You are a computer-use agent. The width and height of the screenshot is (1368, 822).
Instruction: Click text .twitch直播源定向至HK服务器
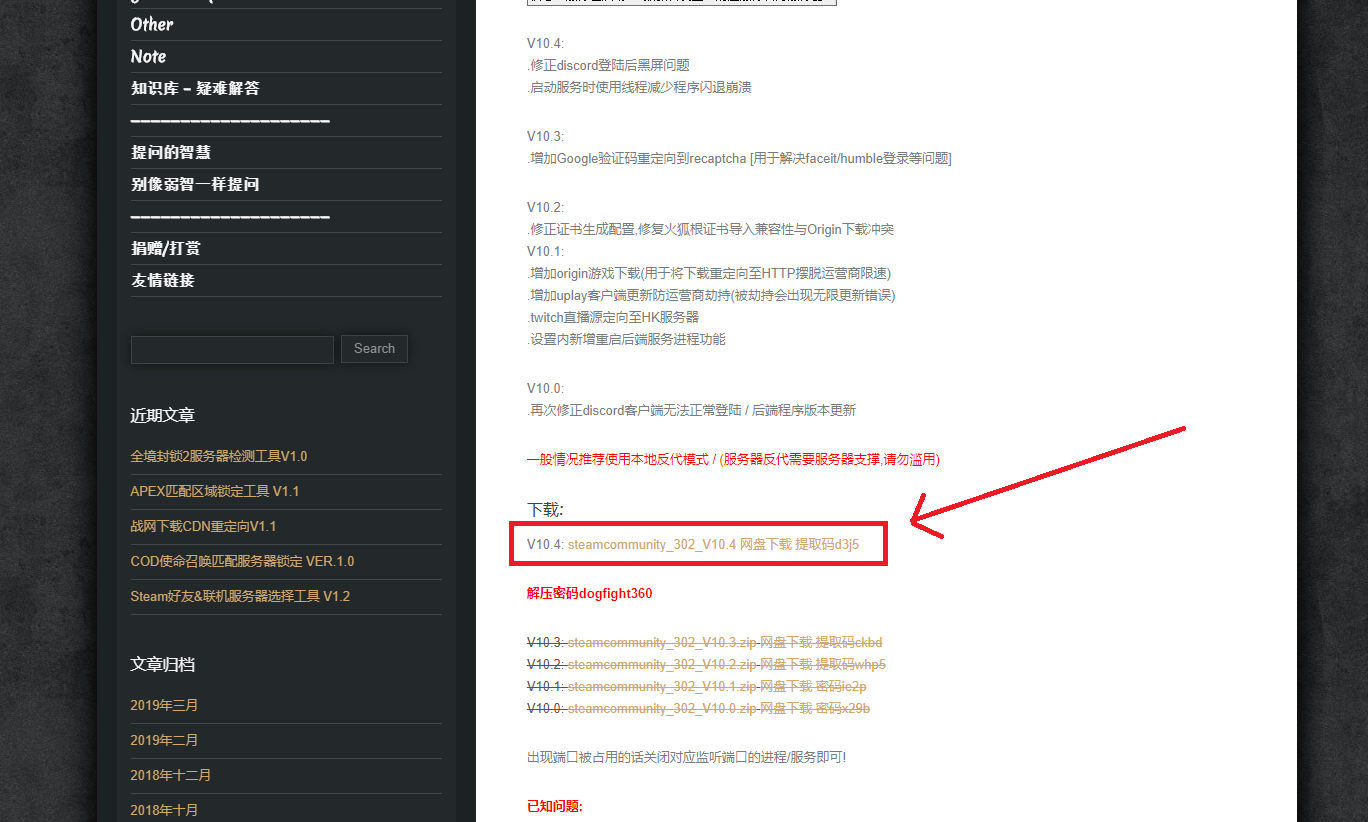[x=613, y=317]
